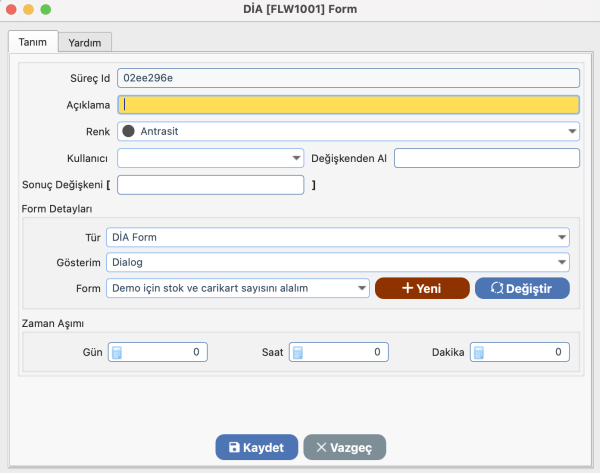This screenshot has height=473, width=600.
Task: Focus the Açıklama description field
Action: (x=348, y=104)
